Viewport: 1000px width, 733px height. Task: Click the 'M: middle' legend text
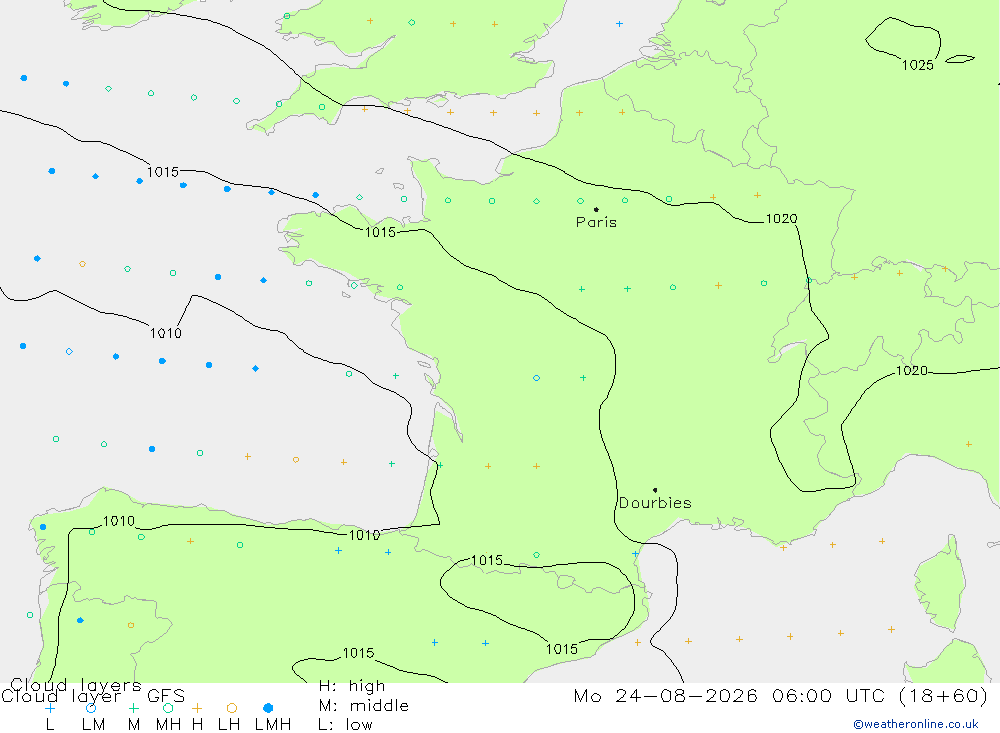(364, 706)
